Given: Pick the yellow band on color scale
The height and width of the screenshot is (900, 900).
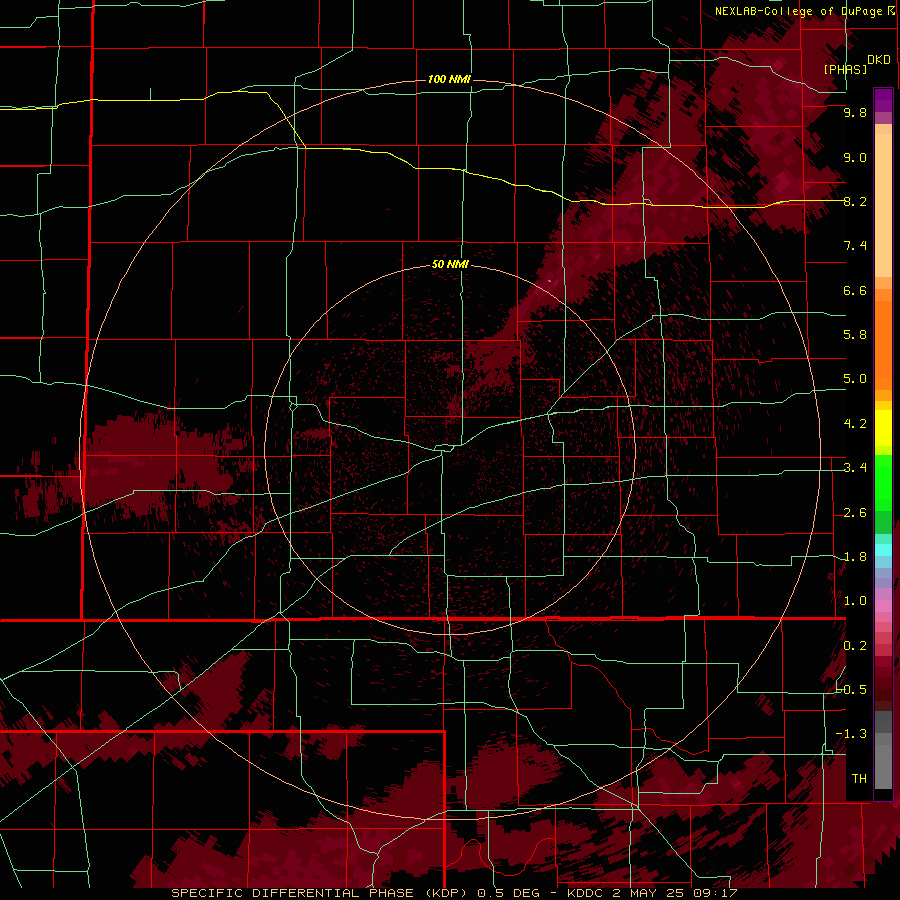Looking at the screenshot, I should tap(883, 428).
